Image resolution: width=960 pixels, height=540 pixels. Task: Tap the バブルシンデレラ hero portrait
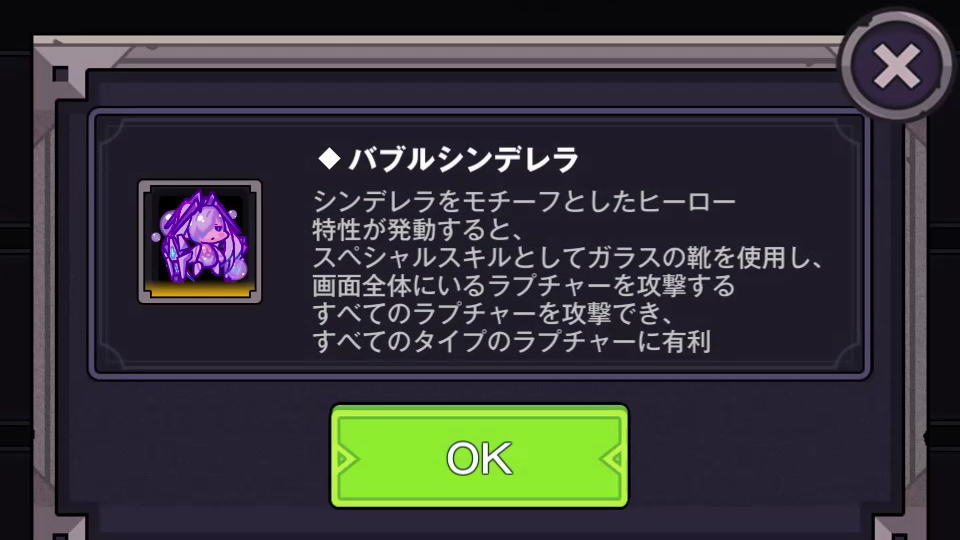200,241
